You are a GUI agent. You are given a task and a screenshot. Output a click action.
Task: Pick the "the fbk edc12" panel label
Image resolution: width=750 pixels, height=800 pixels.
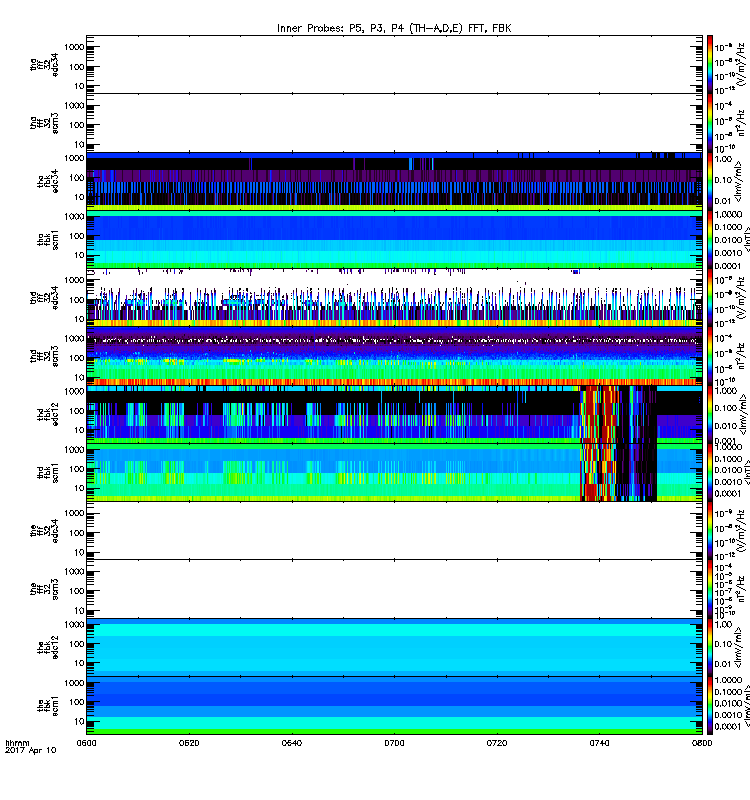pyautogui.click(x=47, y=647)
